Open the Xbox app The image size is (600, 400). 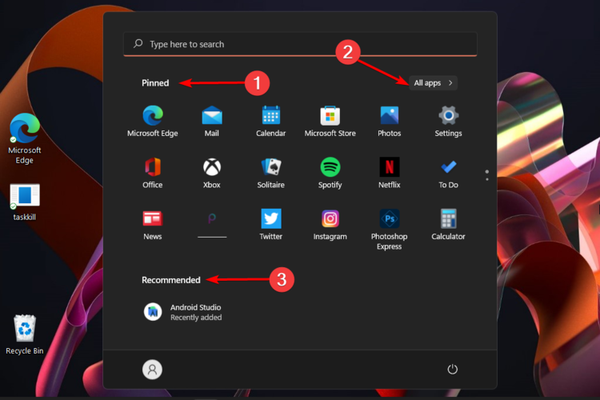[212, 173]
